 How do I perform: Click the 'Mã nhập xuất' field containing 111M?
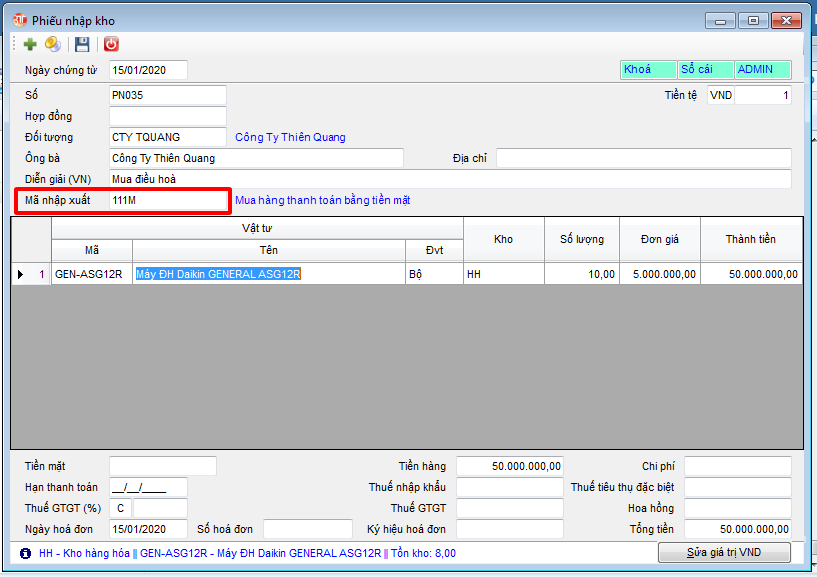click(168, 200)
